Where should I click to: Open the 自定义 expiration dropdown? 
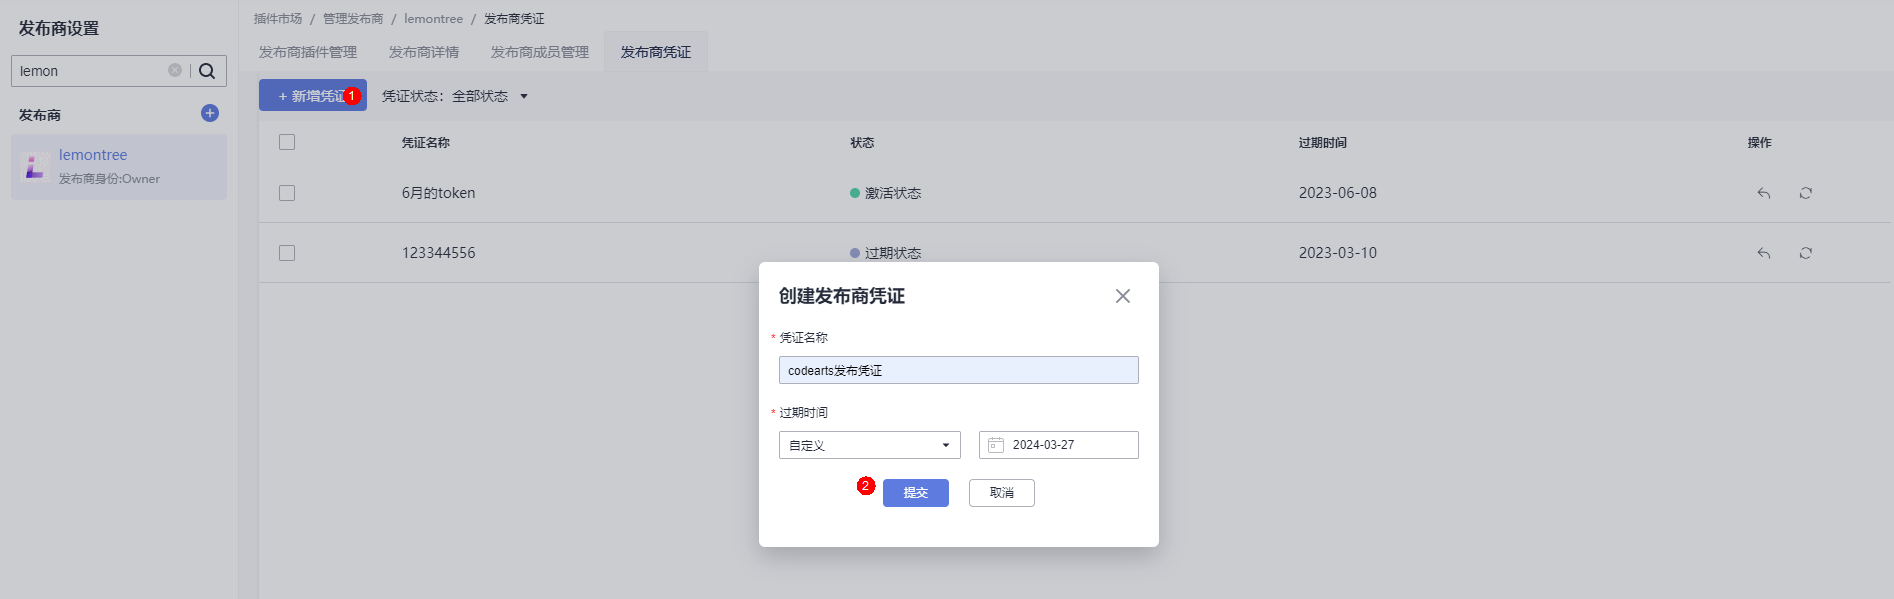click(869, 445)
